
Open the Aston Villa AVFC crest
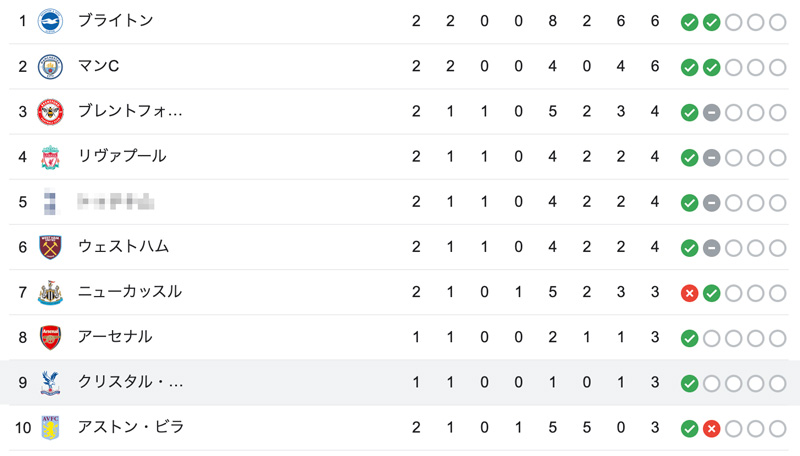click(x=50, y=428)
